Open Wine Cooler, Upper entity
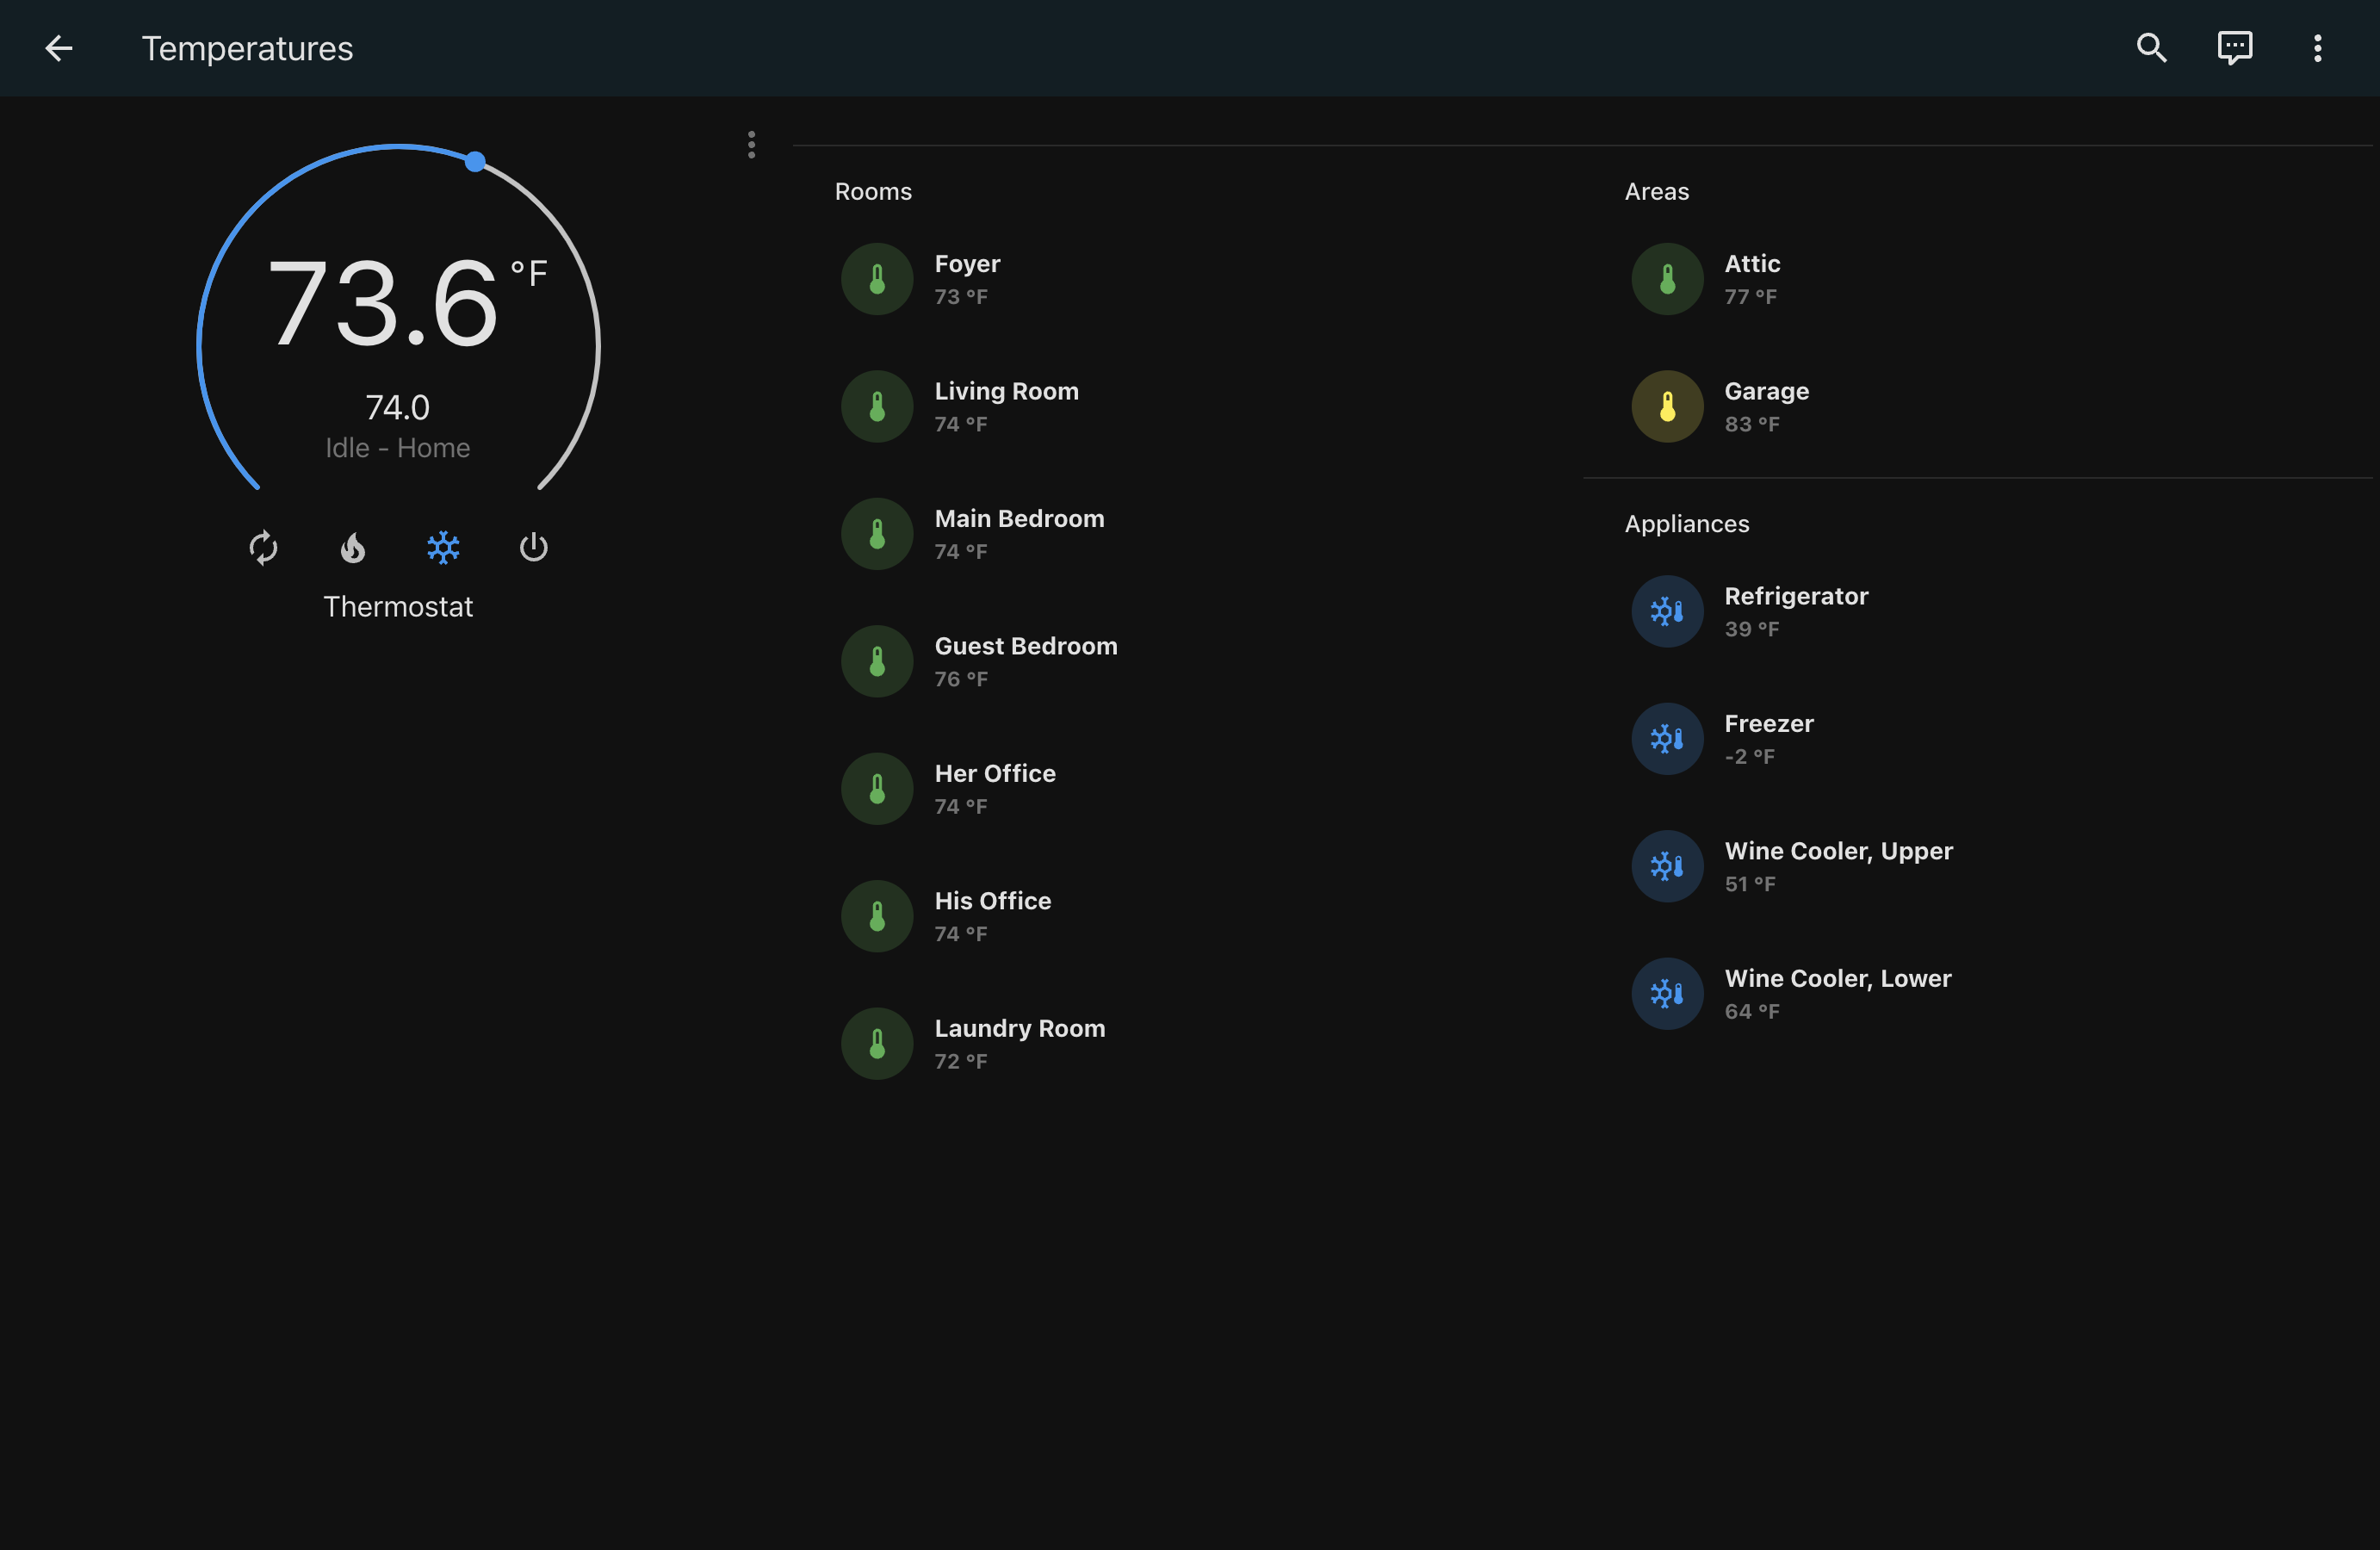2380x1550 pixels. coord(1838,866)
